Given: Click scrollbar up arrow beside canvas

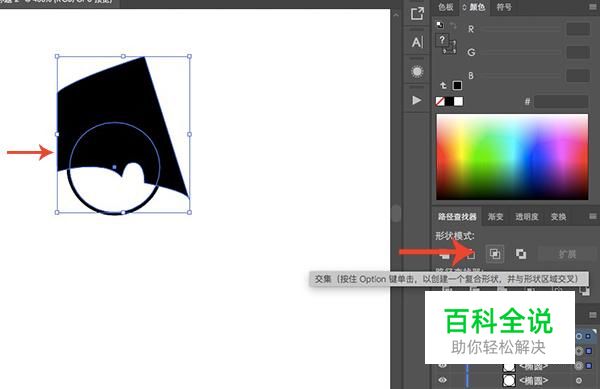Looking at the screenshot, I should coord(396,15).
